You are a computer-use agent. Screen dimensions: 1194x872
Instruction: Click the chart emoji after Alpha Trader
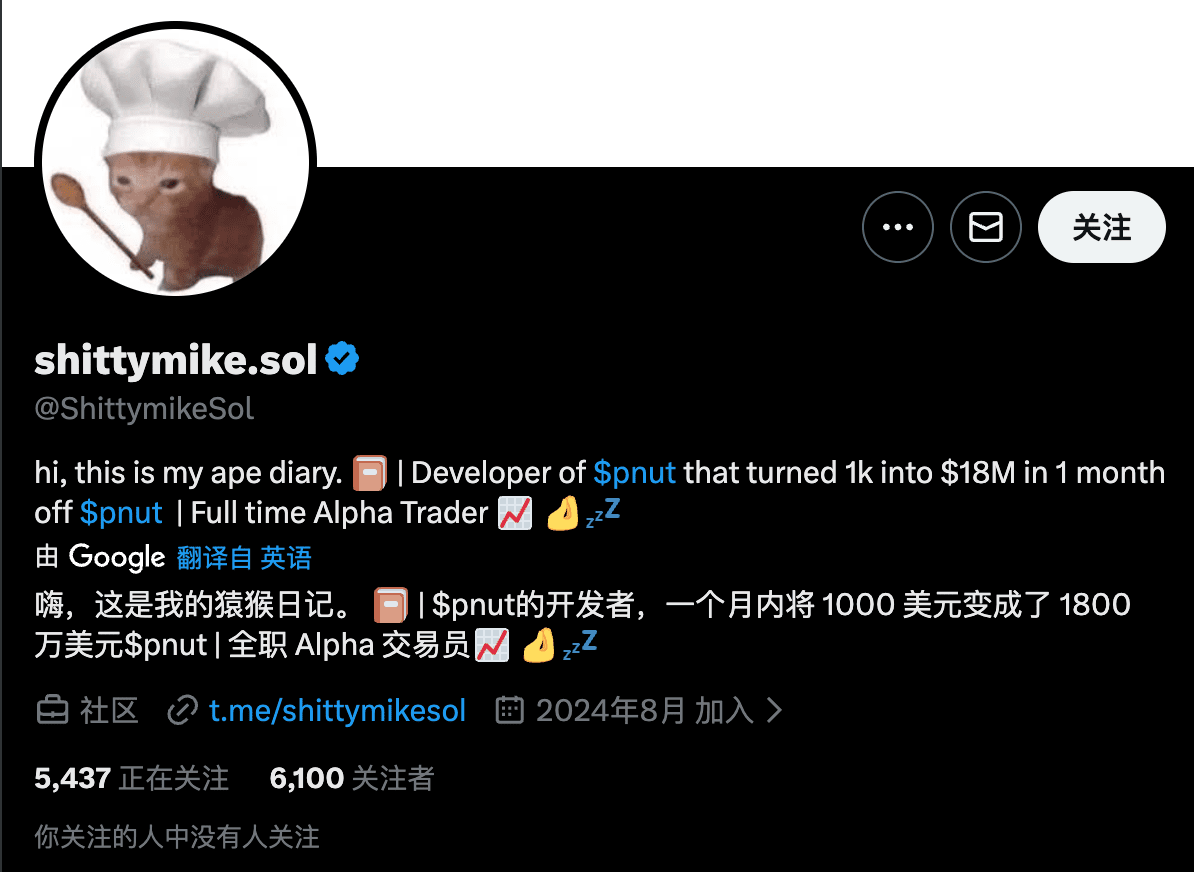point(515,513)
